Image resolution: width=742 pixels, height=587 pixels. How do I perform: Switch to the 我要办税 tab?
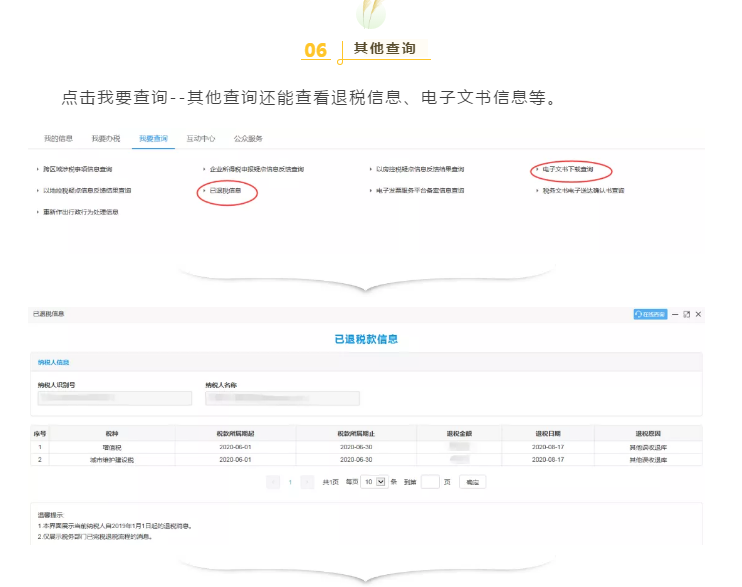click(x=106, y=138)
